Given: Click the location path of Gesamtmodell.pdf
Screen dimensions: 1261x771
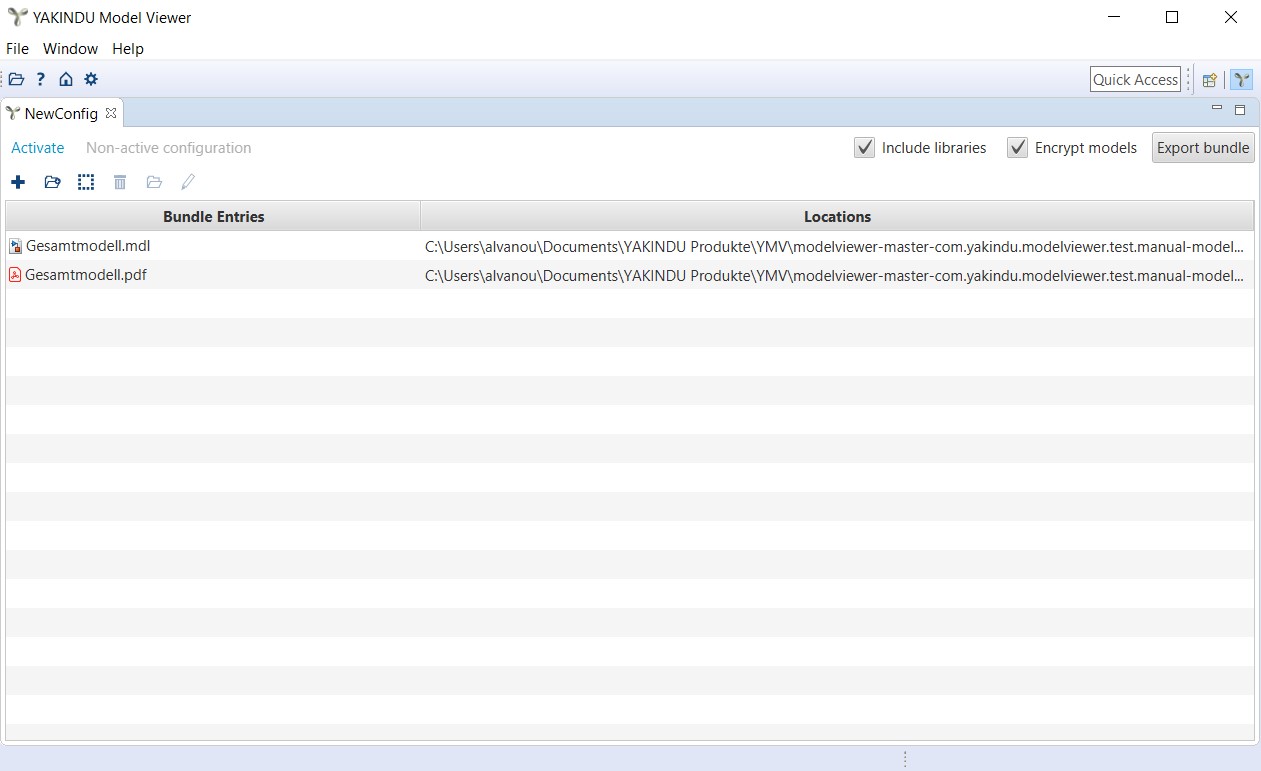Looking at the screenshot, I should 835,275.
